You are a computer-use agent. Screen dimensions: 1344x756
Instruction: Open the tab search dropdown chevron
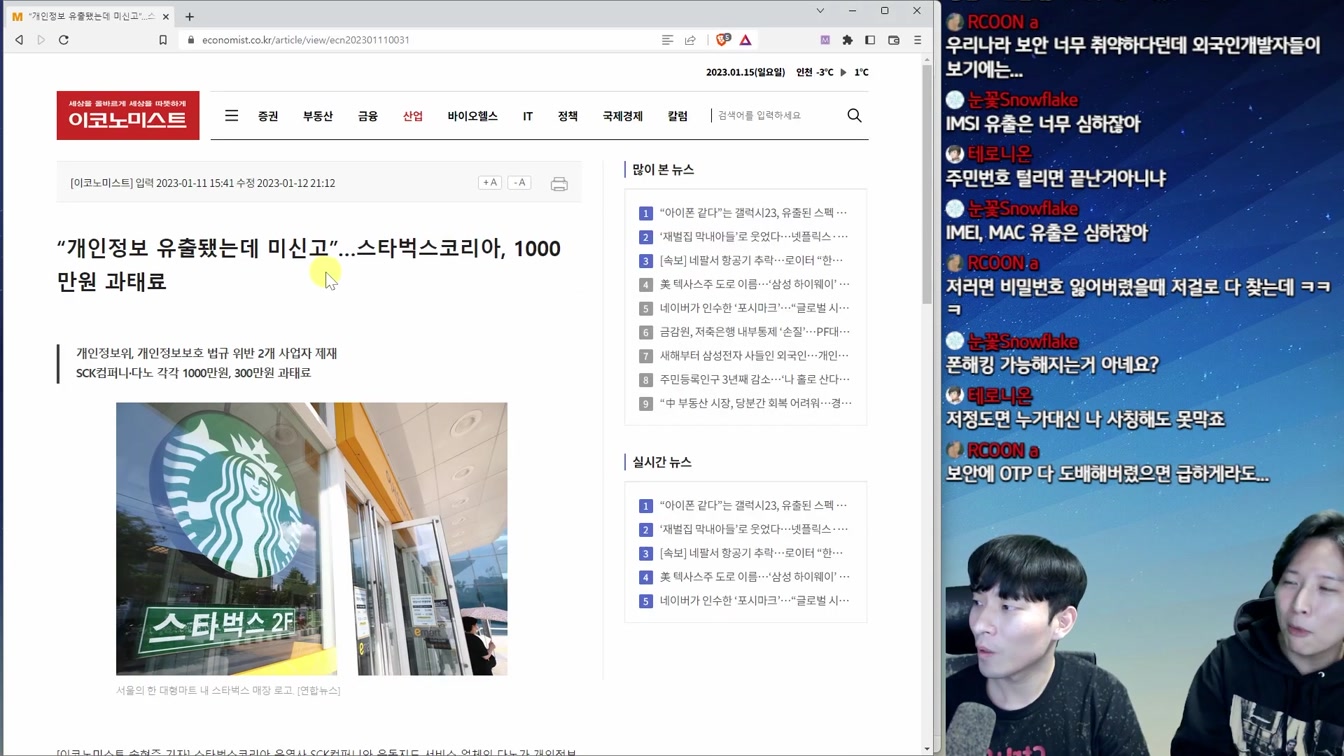coord(820,11)
